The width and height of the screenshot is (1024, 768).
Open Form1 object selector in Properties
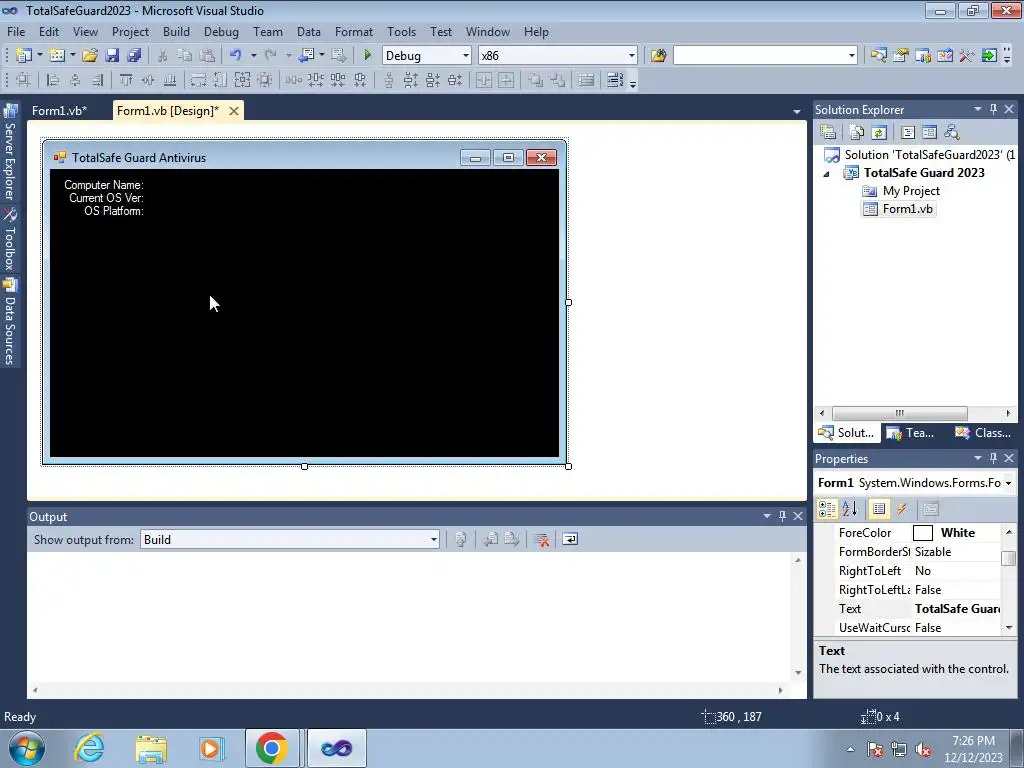pyautogui.click(x=1008, y=483)
